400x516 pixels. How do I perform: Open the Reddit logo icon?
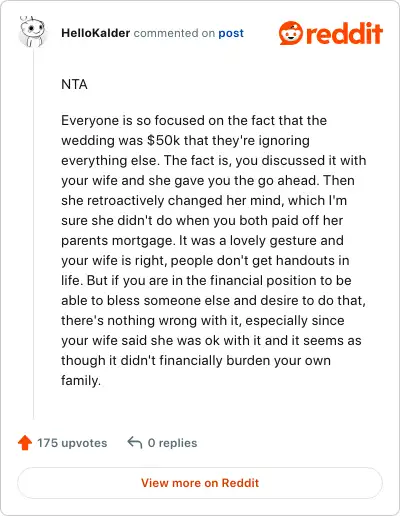(x=291, y=33)
